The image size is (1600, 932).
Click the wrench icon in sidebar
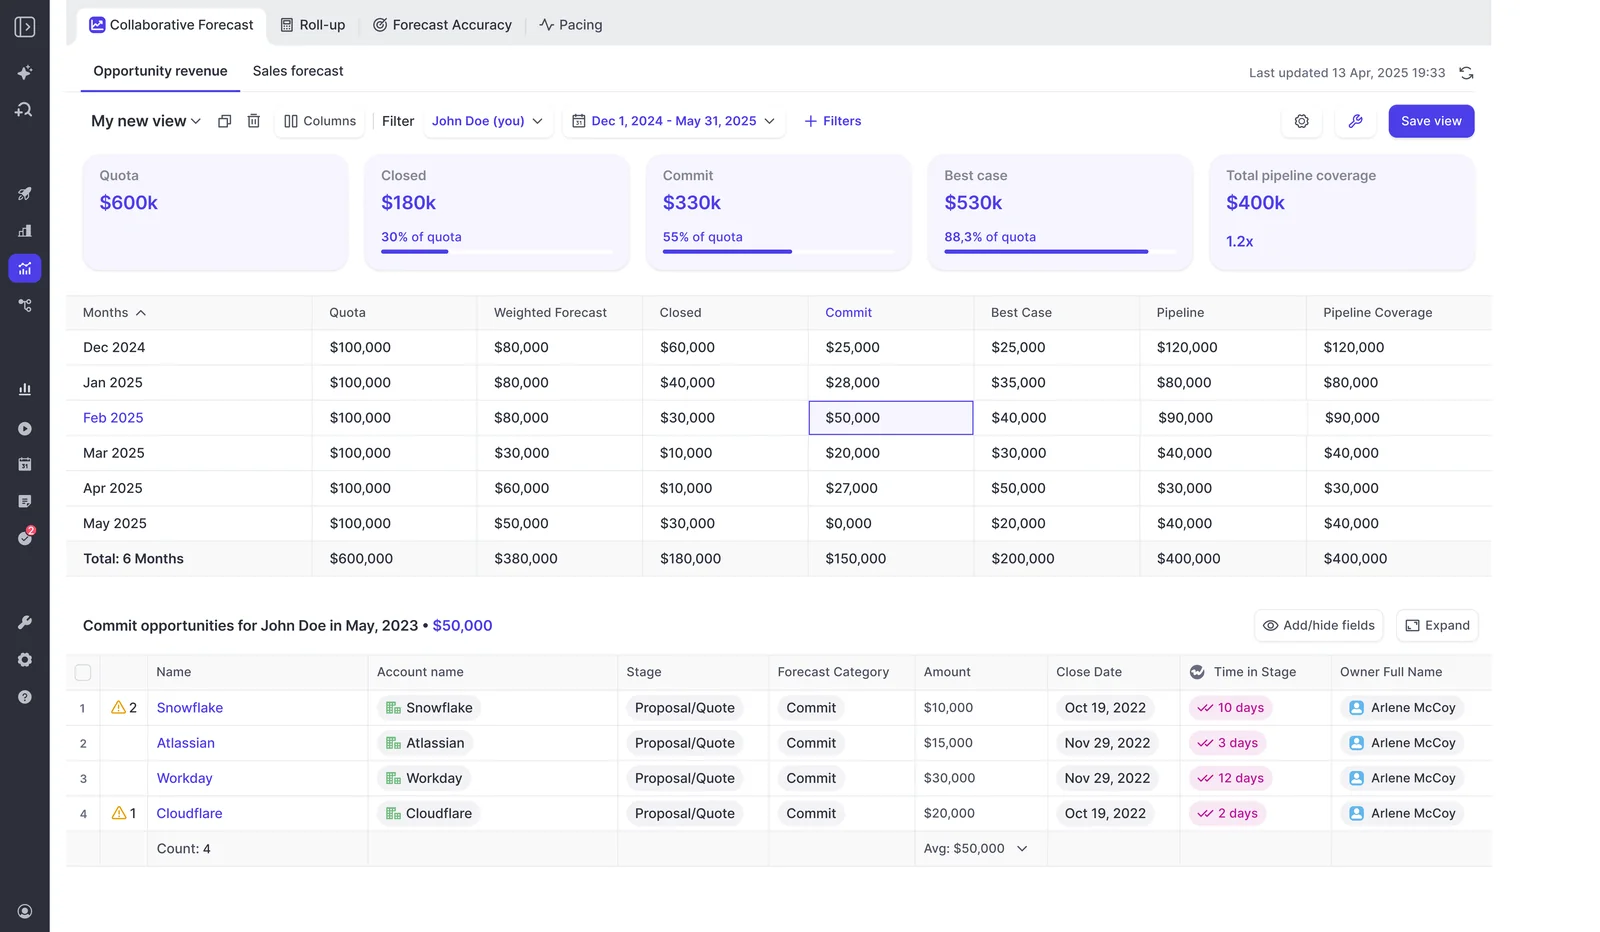[x=25, y=622]
